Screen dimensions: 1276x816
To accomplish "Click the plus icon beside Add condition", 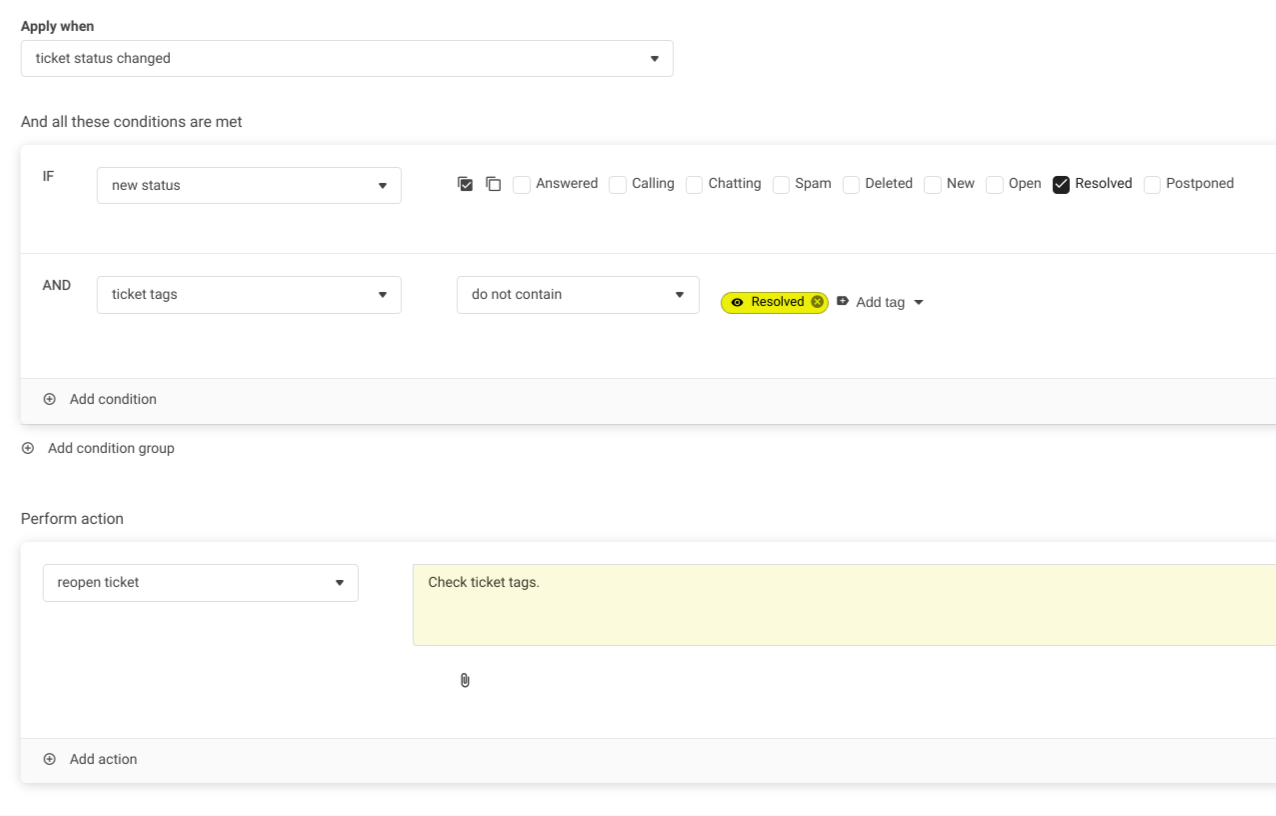I will (x=50, y=399).
